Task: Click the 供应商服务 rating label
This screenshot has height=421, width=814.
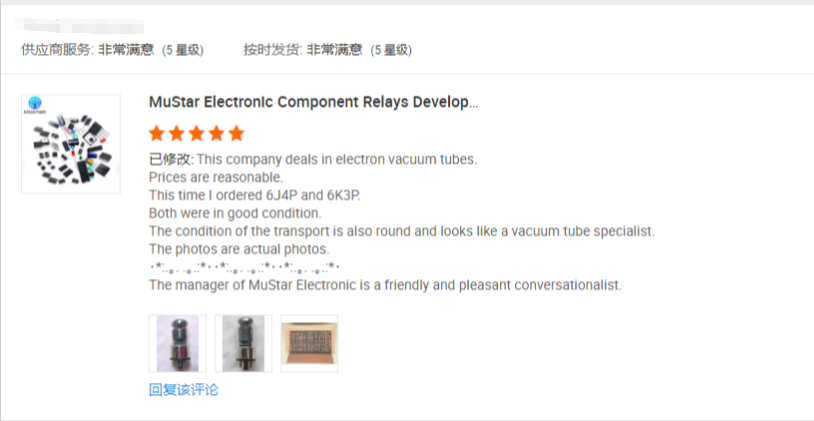Action: click(x=57, y=50)
